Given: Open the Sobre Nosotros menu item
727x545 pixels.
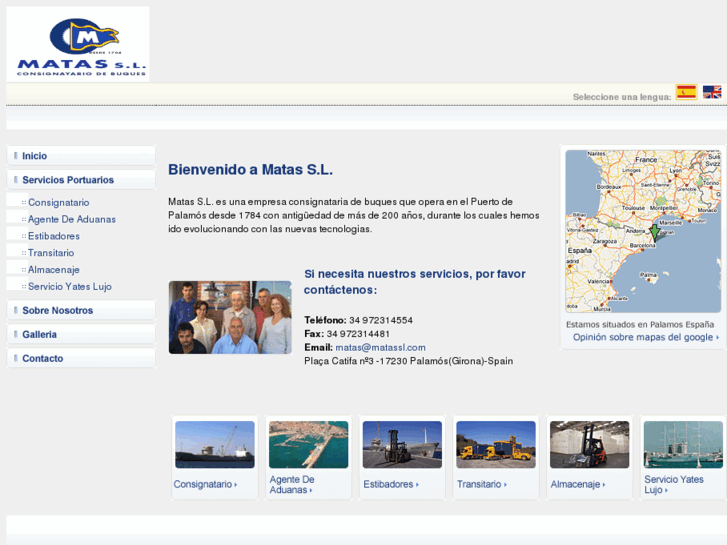Looking at the screenshot, I should (81, 310).
